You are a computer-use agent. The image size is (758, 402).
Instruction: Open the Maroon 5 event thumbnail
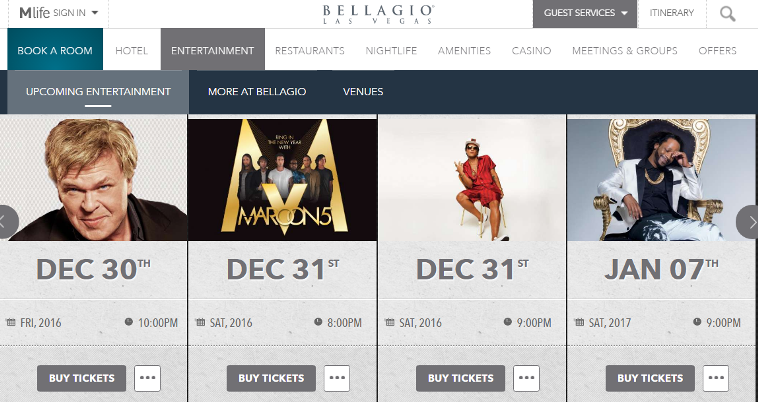(x=283, y=180)
